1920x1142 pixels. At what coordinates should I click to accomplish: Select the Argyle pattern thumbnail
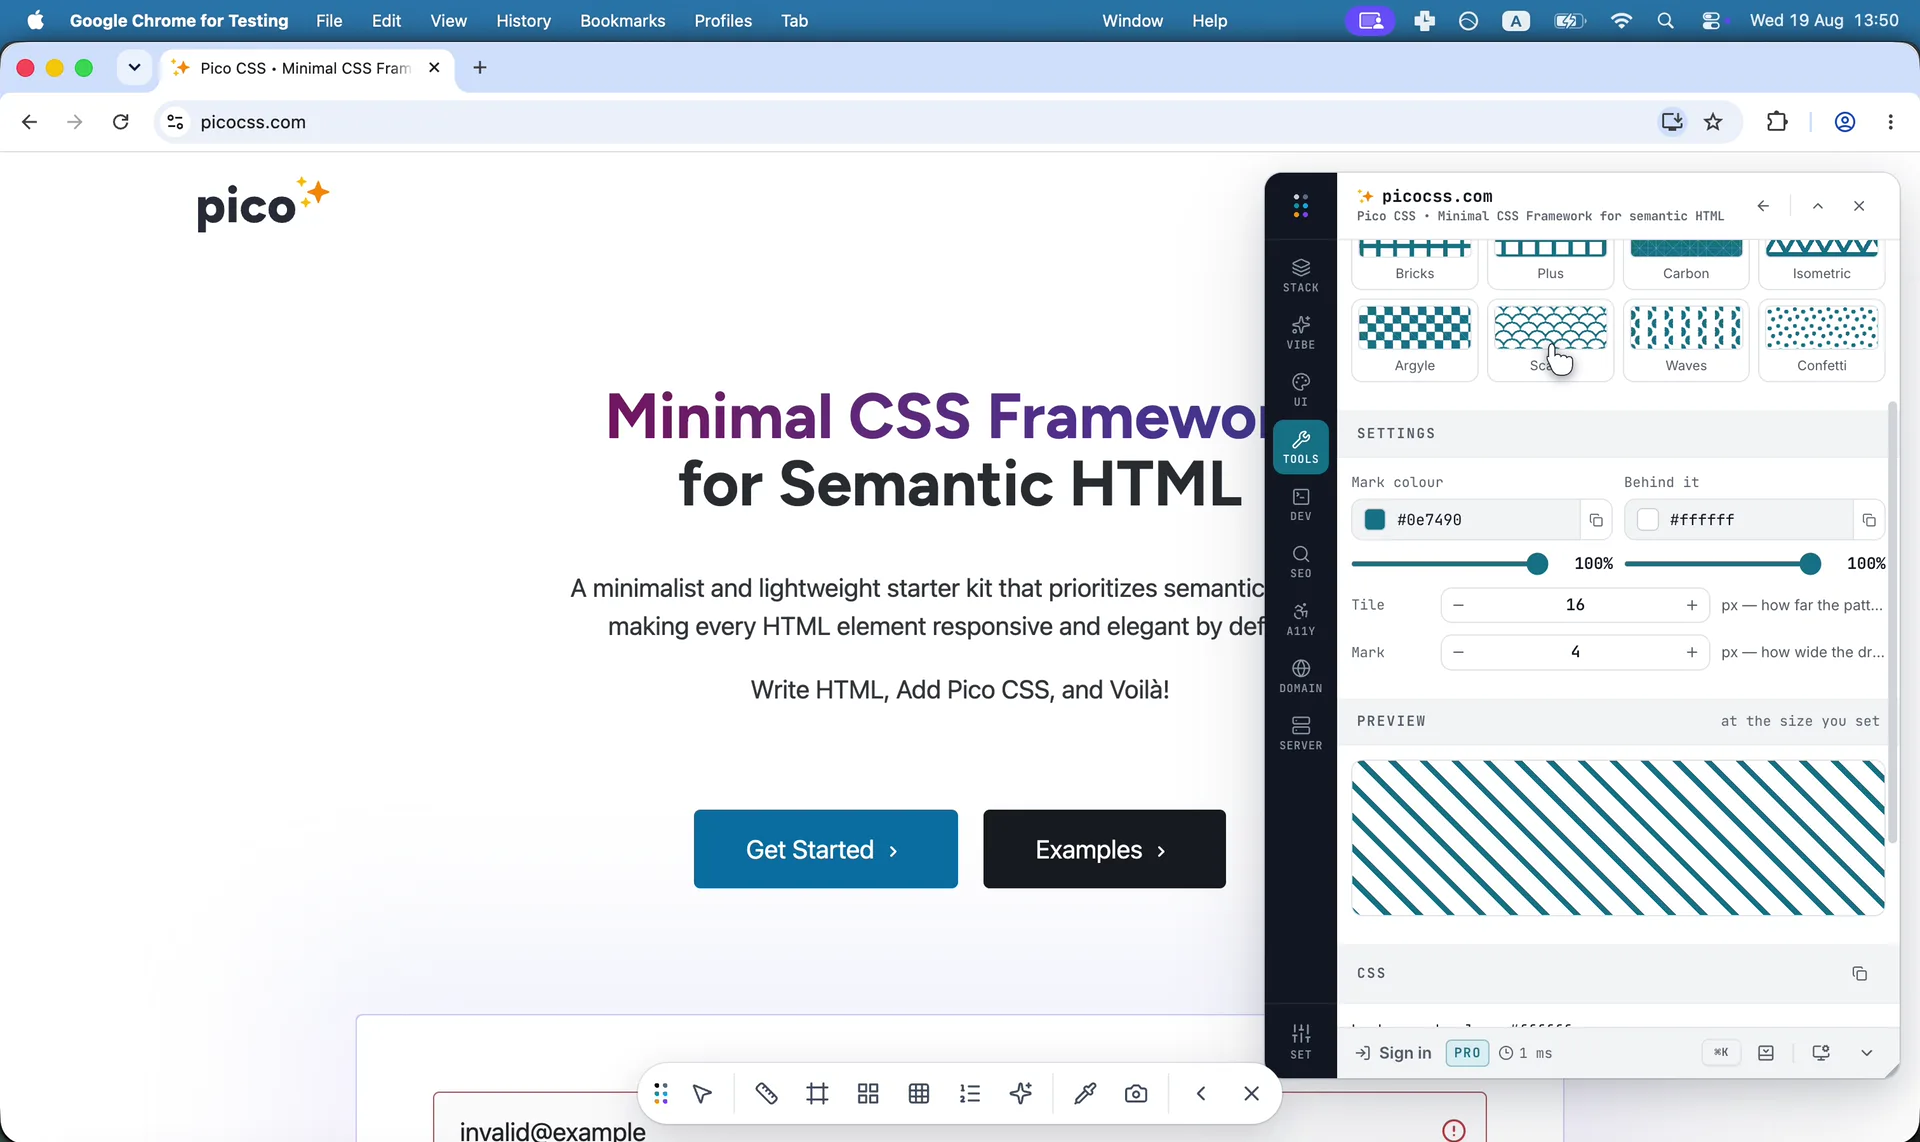(1415, 340)
